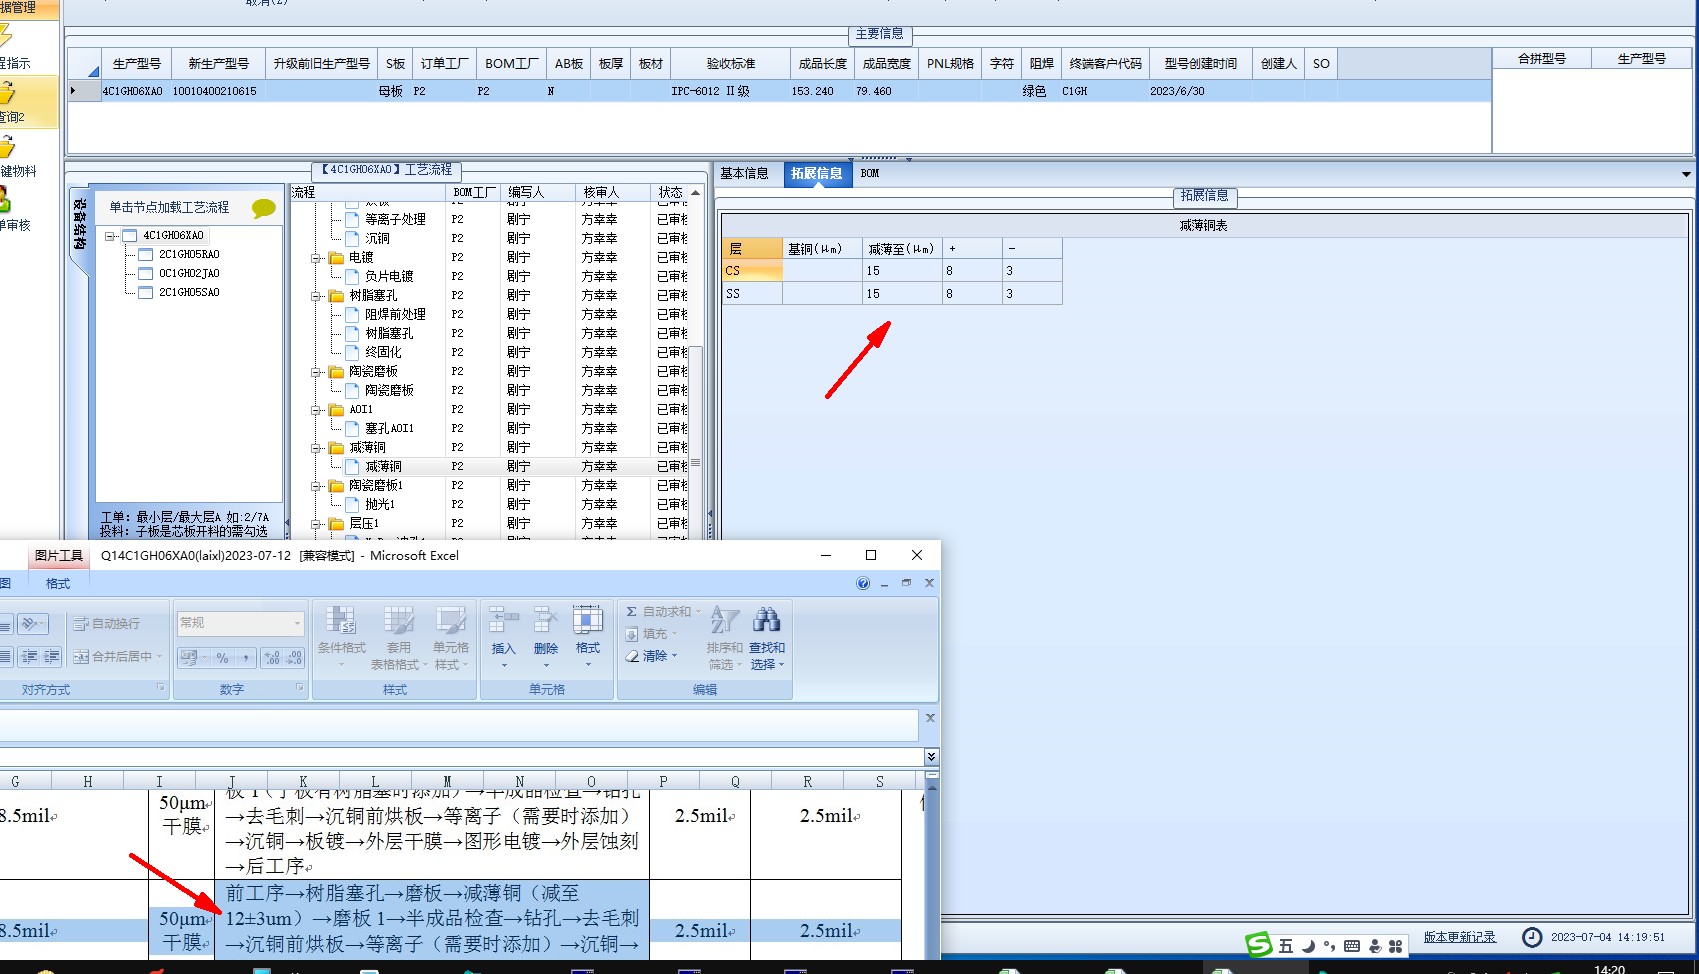Image resolution: width=1699 pixels, height=974 pixels.
Task: Click the percent style icon in the Excel 数字 group
Action: [x=223, y=657]
